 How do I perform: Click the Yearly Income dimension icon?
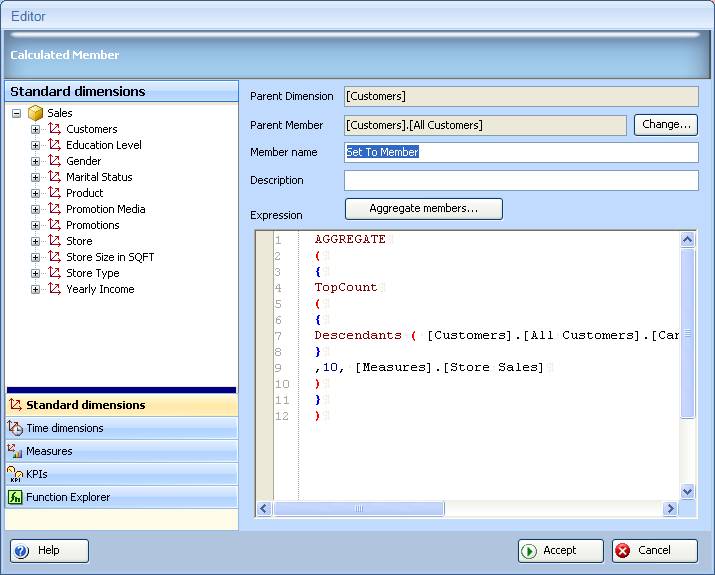(x=54, y=288)
